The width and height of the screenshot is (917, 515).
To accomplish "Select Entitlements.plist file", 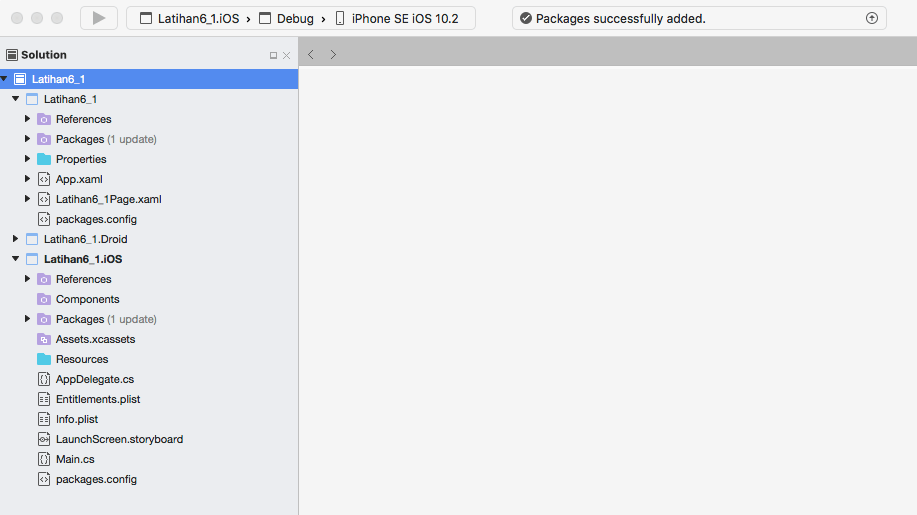I will (98, 399).
